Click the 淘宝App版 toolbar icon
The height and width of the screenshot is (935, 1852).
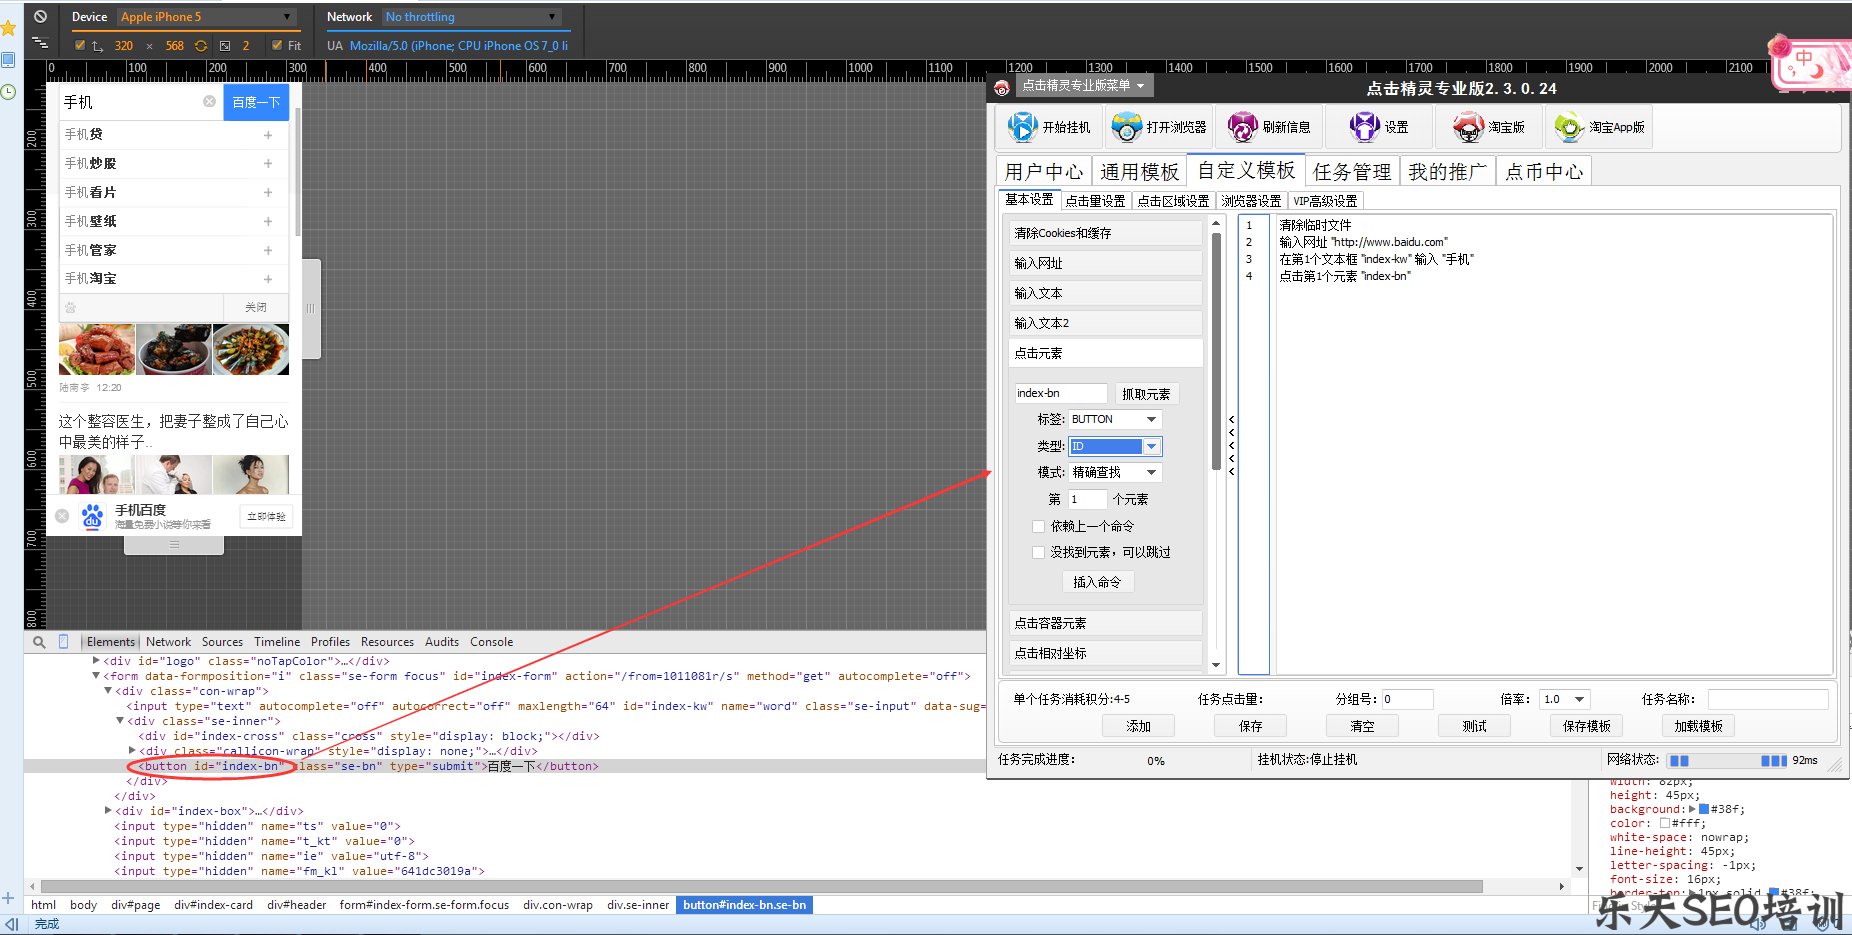tap(1569, 127)
